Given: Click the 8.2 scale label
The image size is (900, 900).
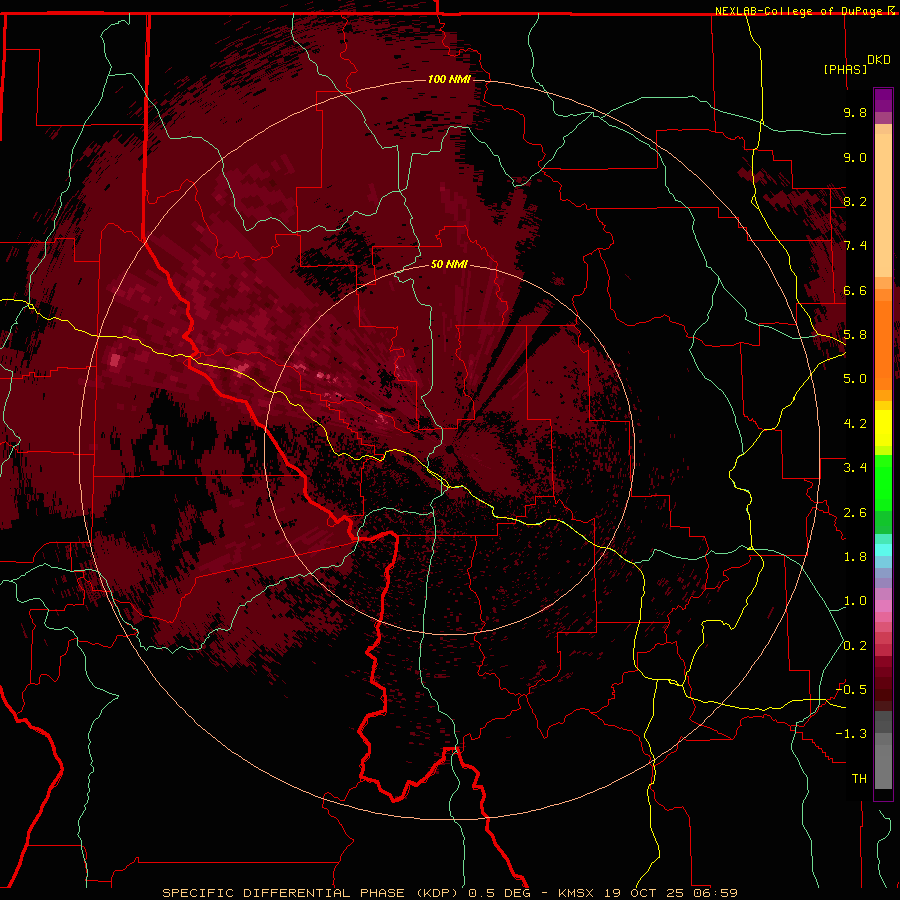Looking at the screenshot, I should click(855, 201).
